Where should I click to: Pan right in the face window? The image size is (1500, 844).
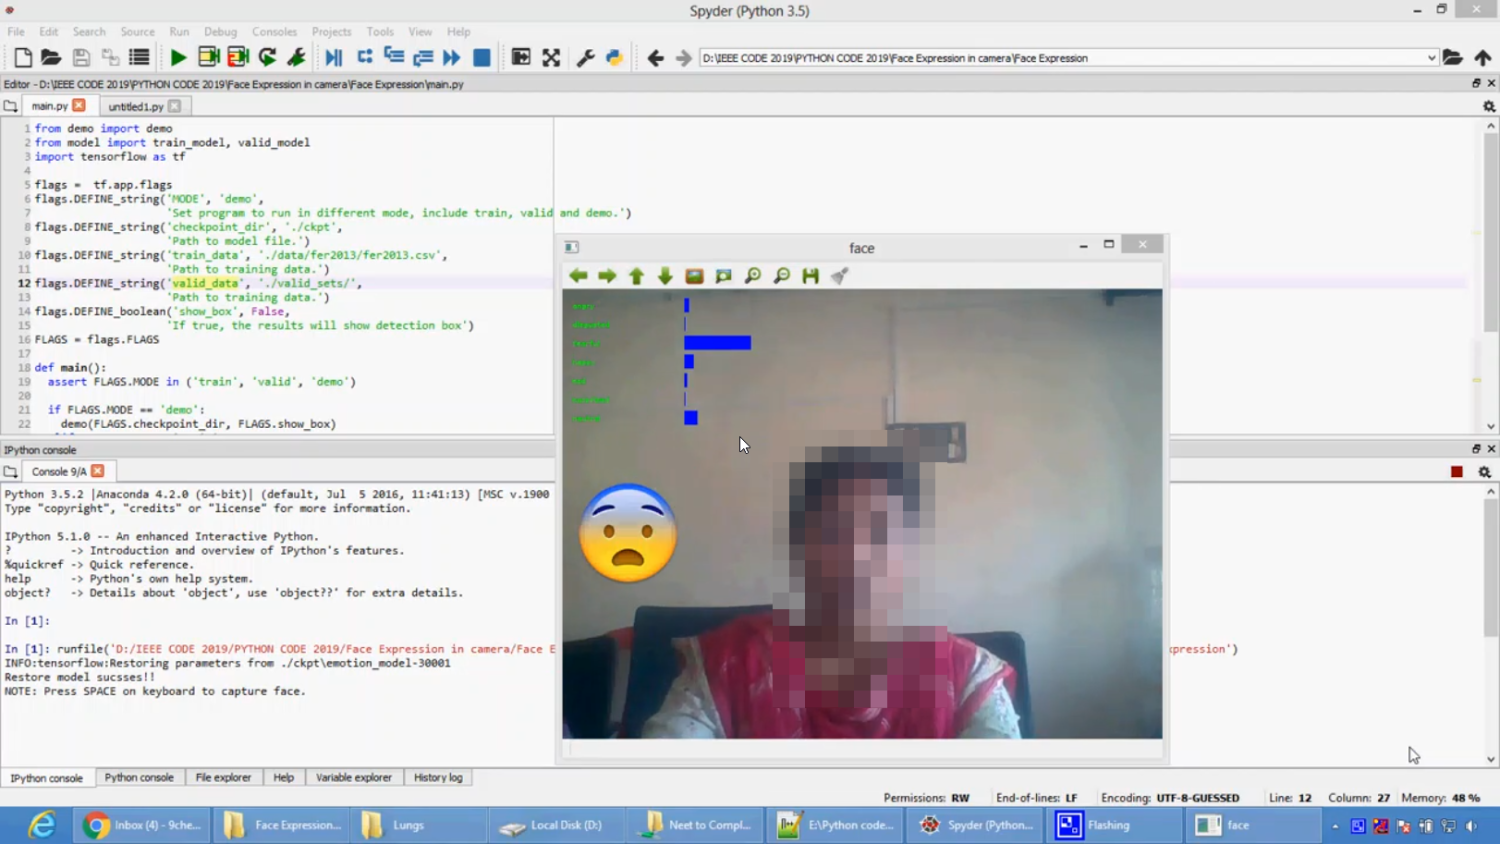pos(607,276)
